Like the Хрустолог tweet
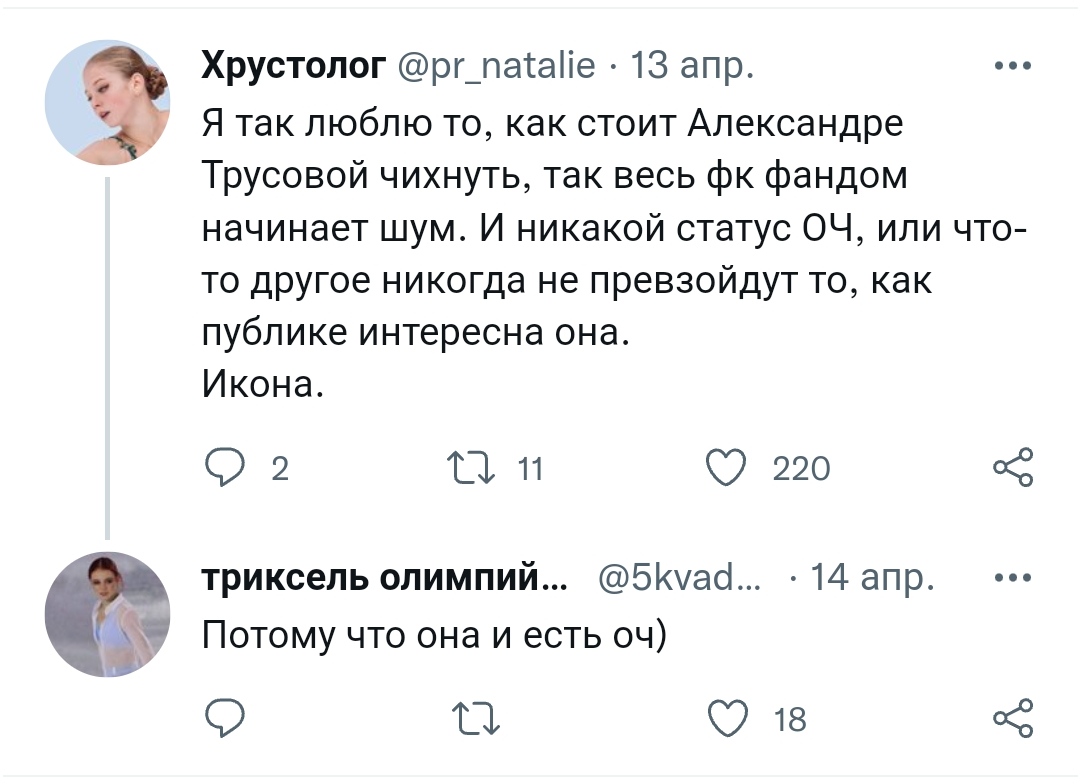 726,467
